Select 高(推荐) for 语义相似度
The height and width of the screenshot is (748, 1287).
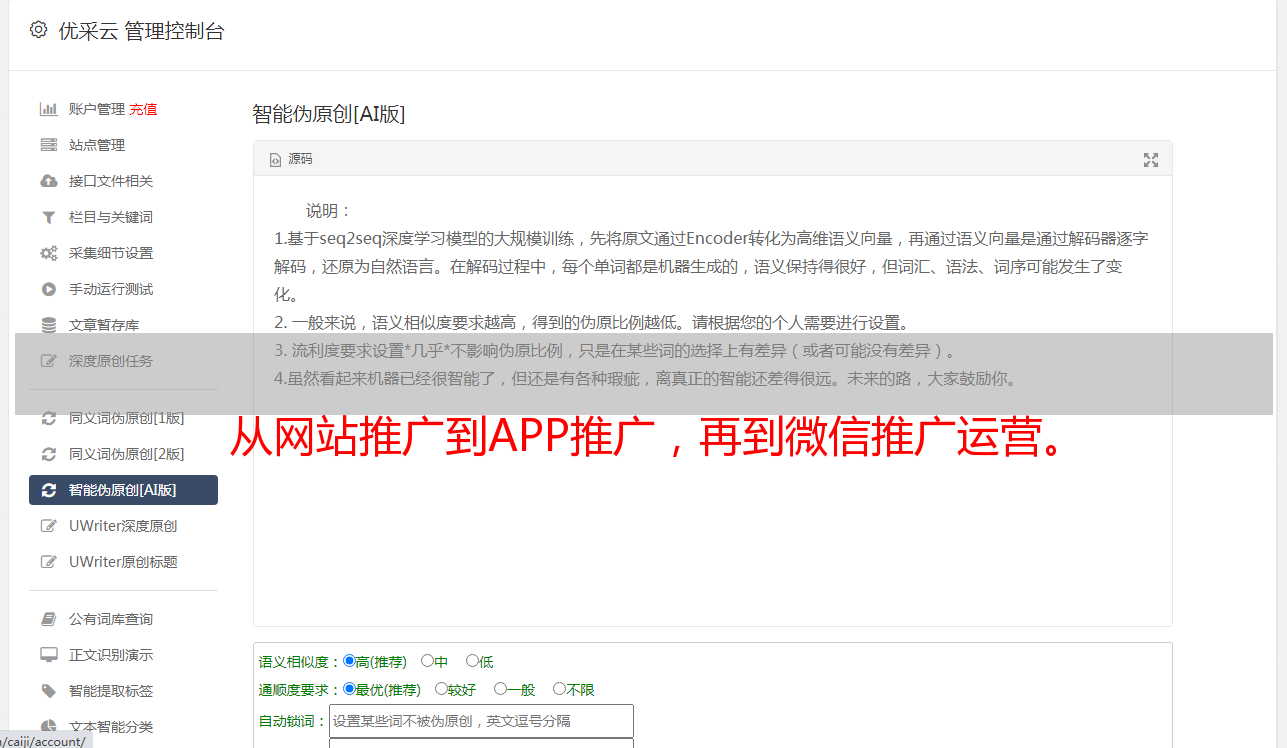(349, 661)
